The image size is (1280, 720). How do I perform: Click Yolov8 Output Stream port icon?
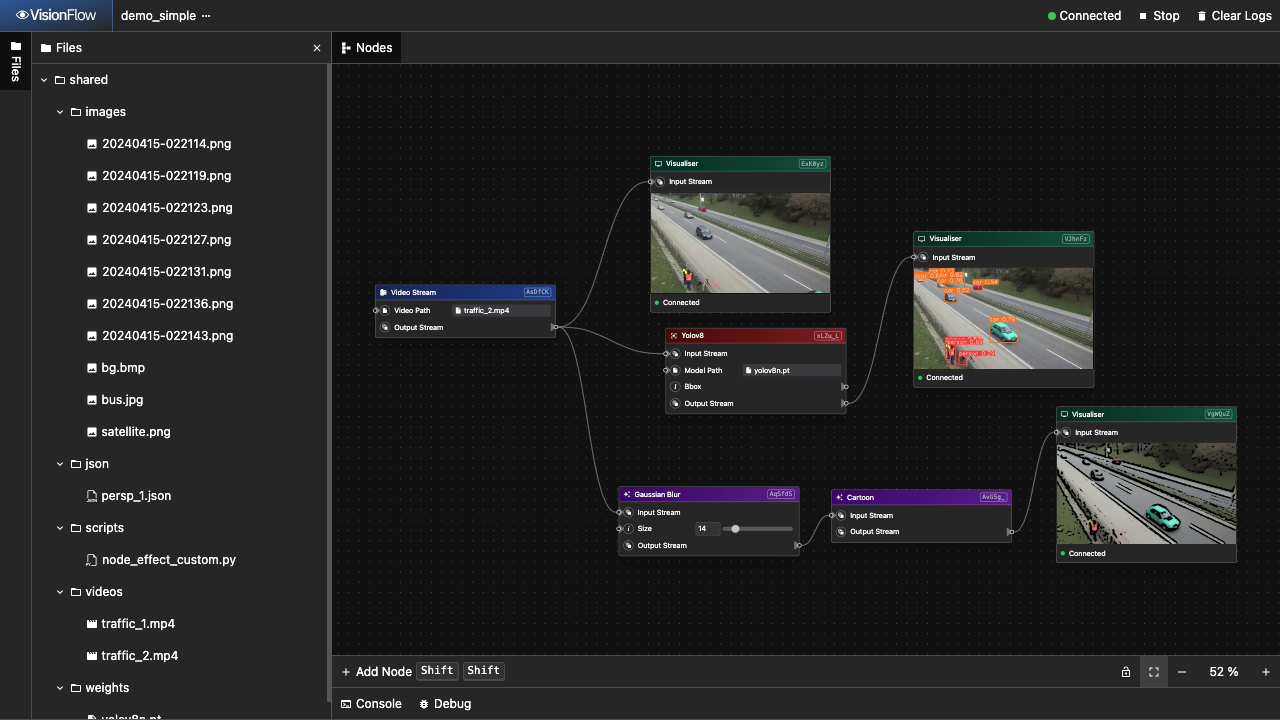(675, 404)
